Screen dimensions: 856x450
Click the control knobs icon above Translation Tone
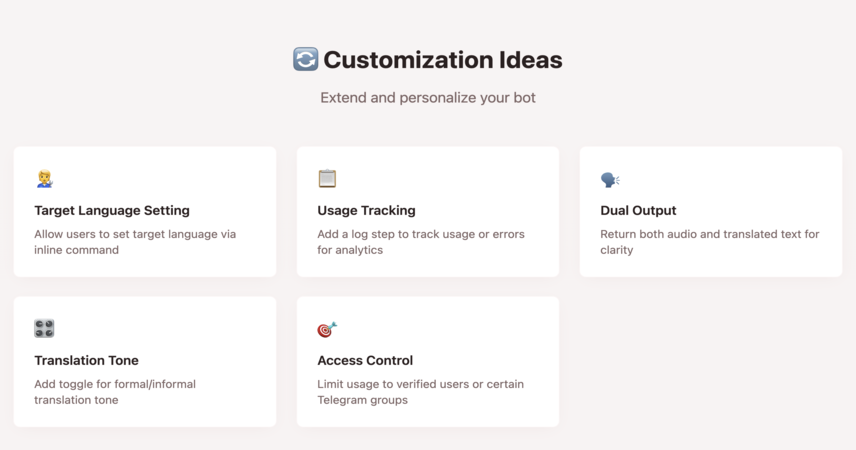coord(44,328)
